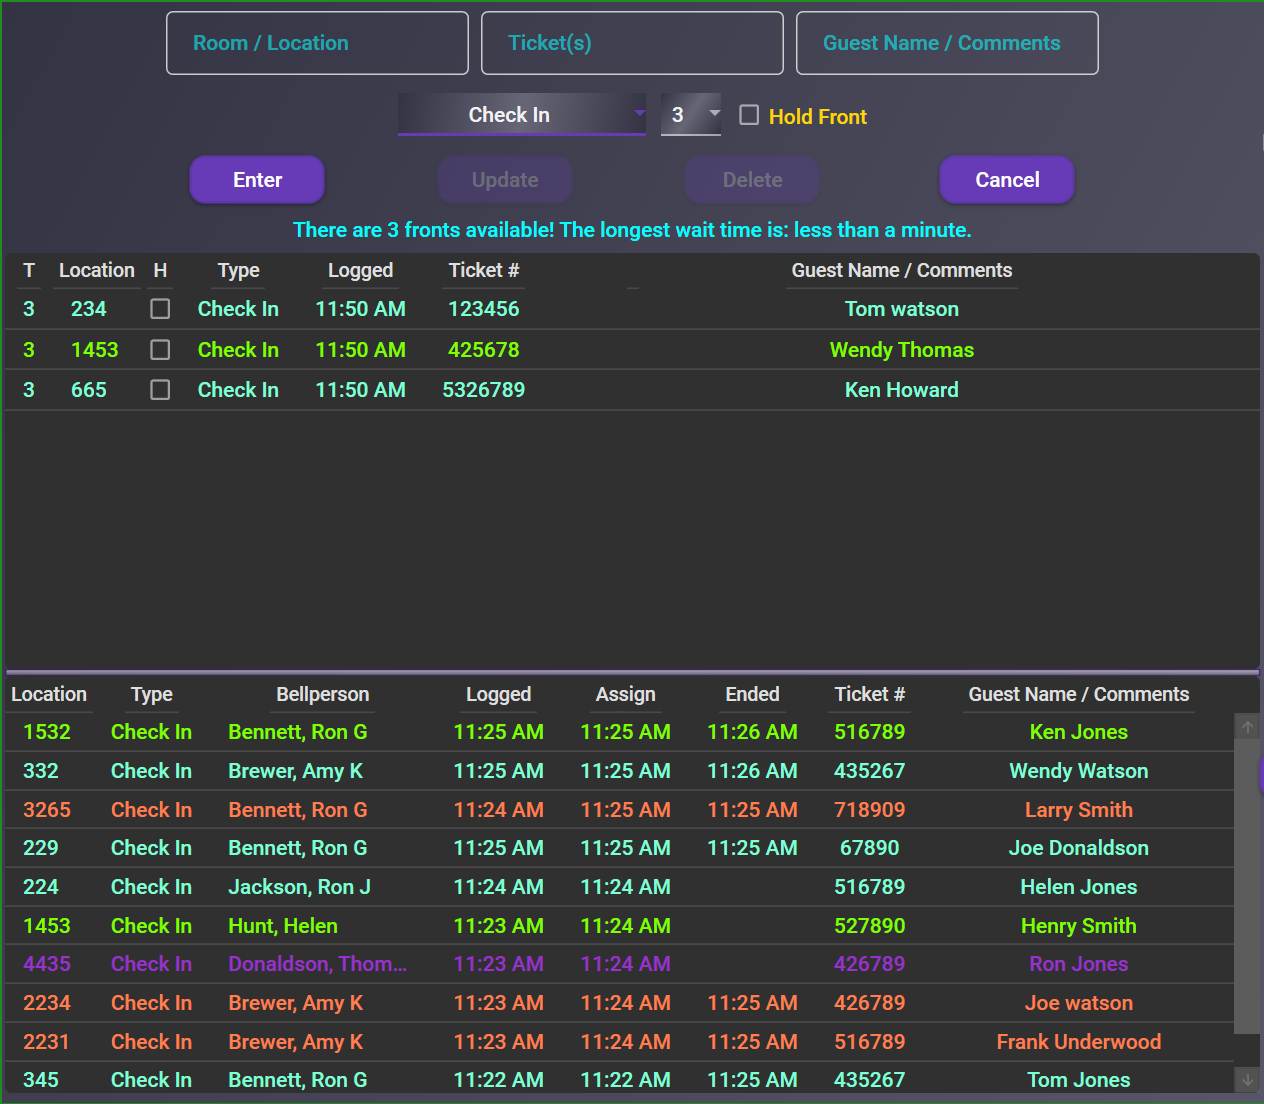Click the Cancel button

1006,180
